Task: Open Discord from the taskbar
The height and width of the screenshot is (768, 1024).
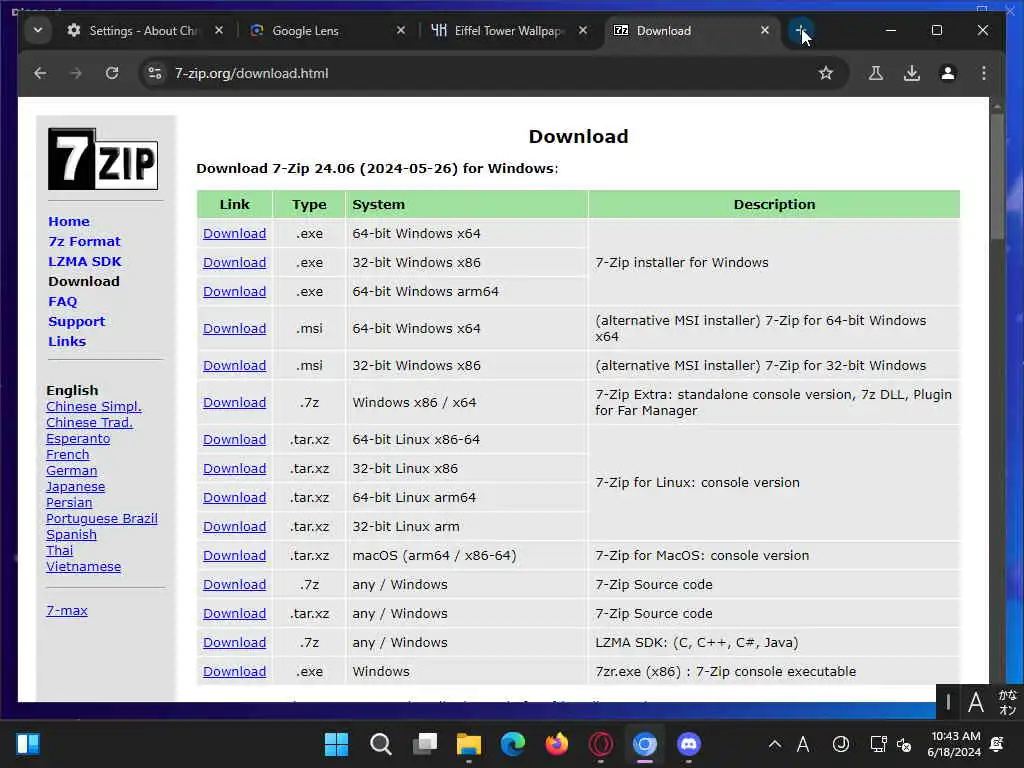Action: [x=688, y=744]
